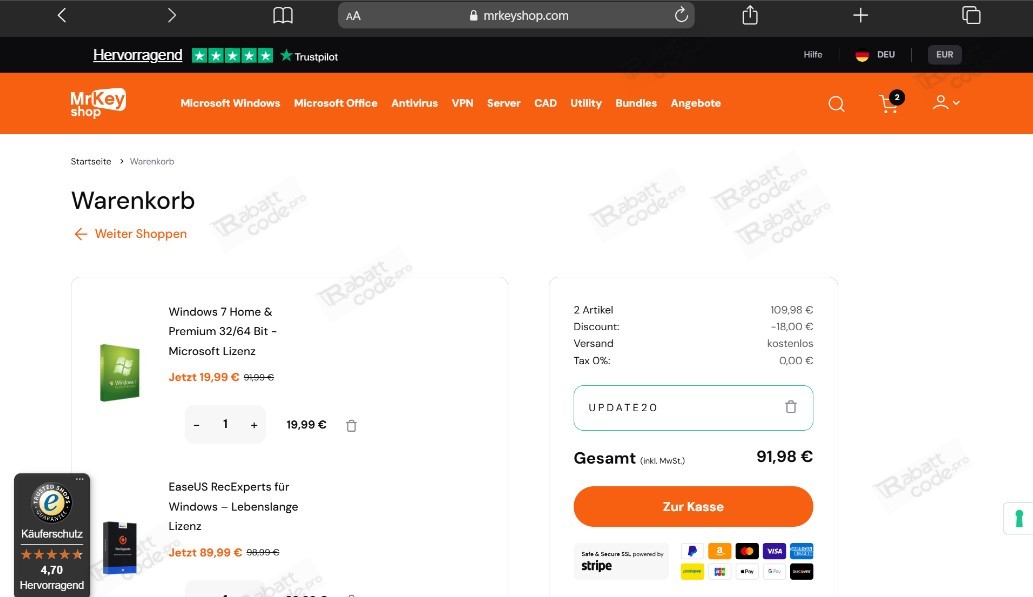Click the Discount -18,00 € value
Image resolution: width=1033 pixels, height=597 pixels.
coord(792,327)
